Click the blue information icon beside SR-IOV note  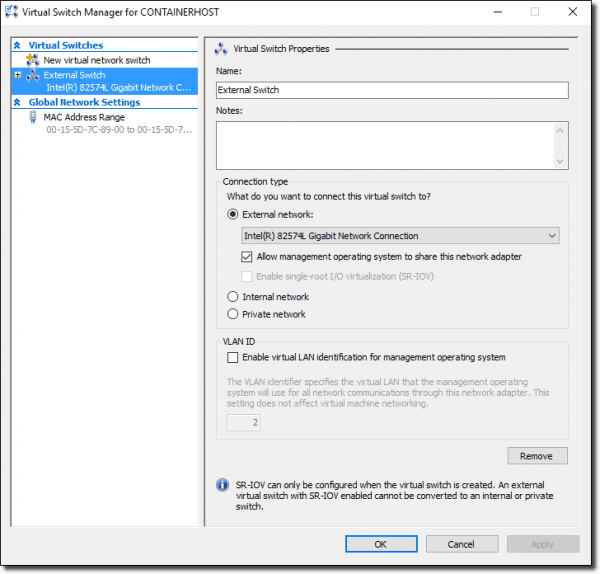[x=222, y=485]
